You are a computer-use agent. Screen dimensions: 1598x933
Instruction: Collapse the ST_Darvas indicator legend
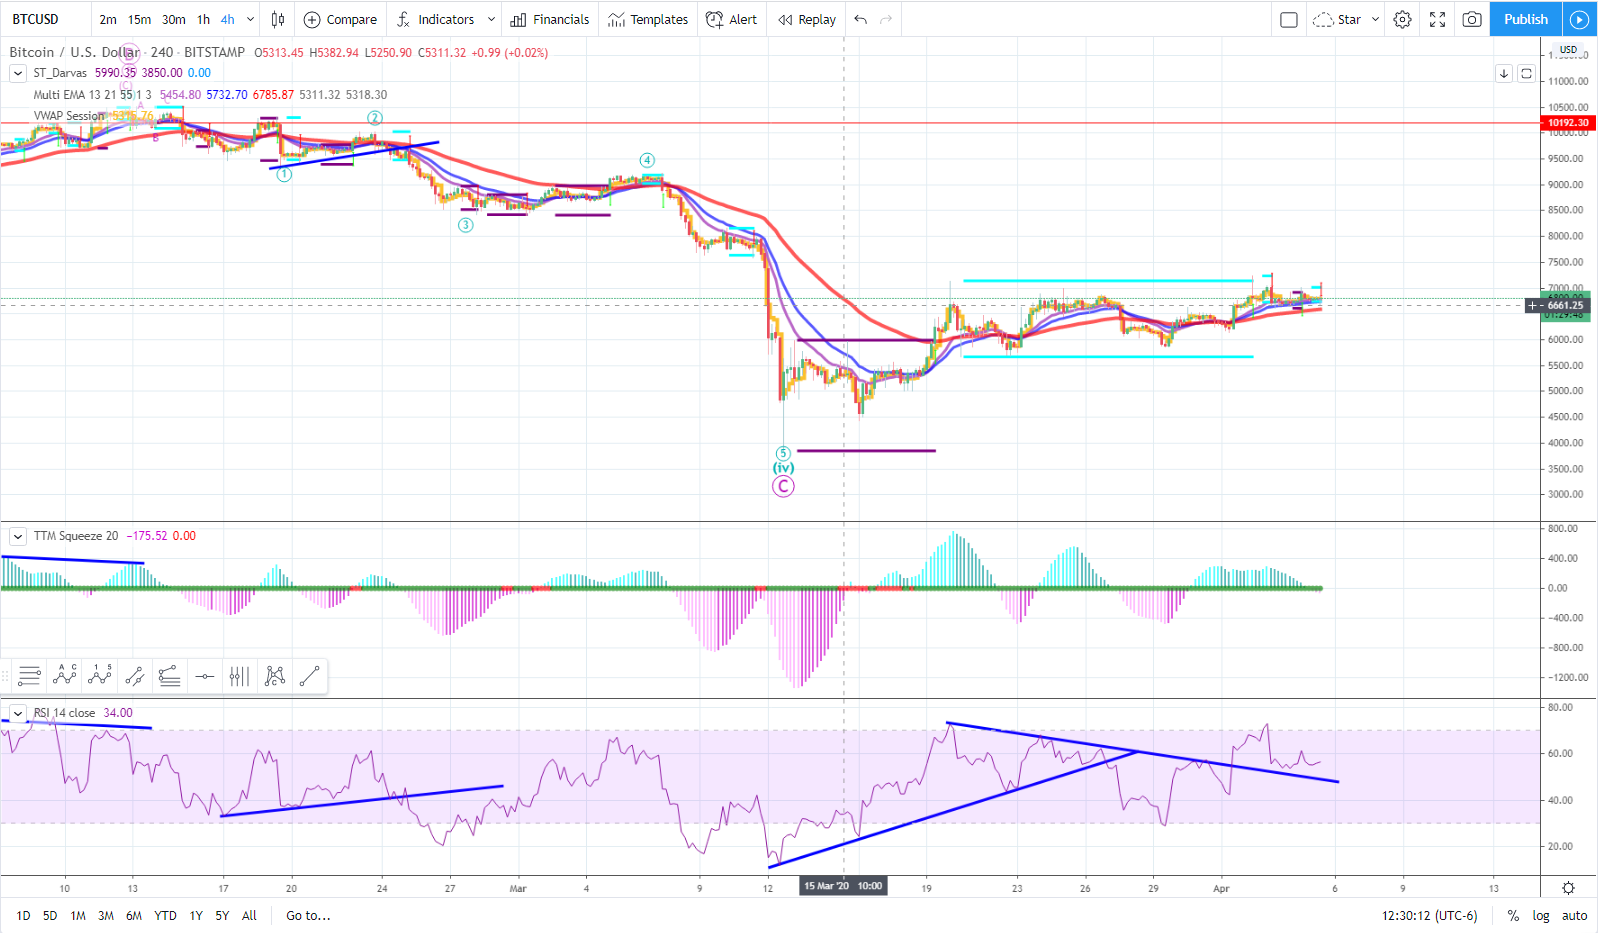point(18,73)
